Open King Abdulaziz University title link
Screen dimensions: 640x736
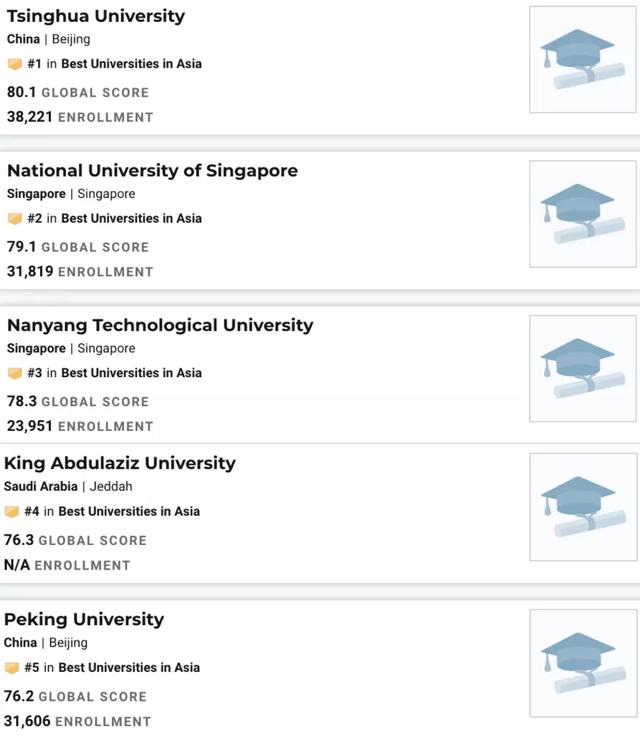tap(120, 463)
